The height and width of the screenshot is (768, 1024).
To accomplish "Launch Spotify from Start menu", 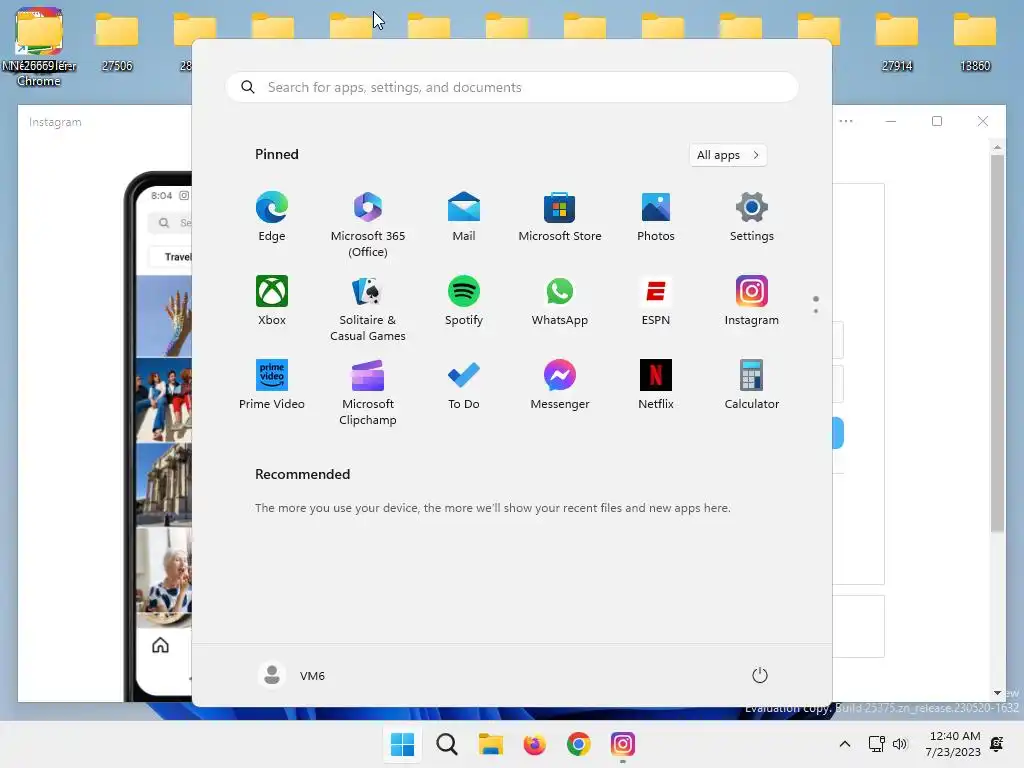I will (x=464, y=300).
